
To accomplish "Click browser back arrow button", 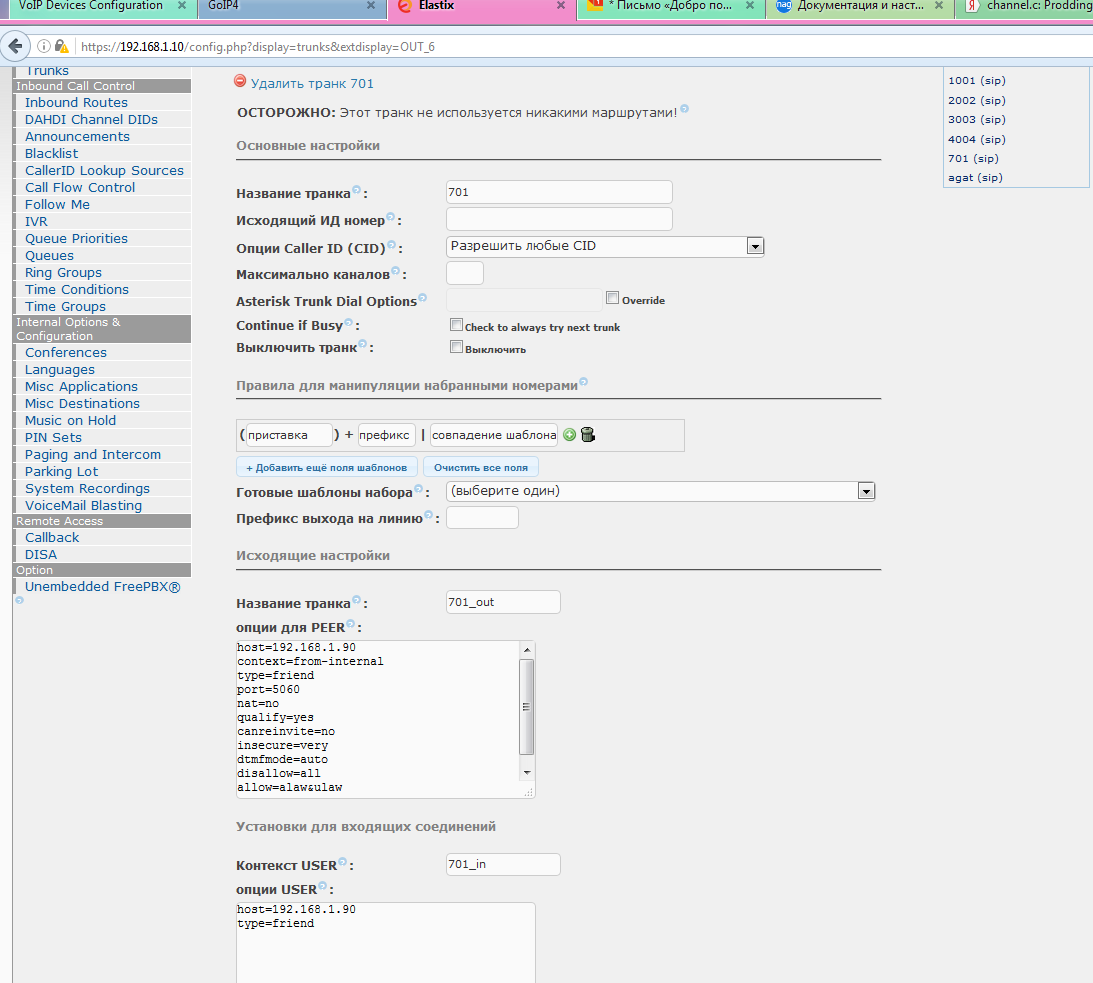I will click(15, 46).
